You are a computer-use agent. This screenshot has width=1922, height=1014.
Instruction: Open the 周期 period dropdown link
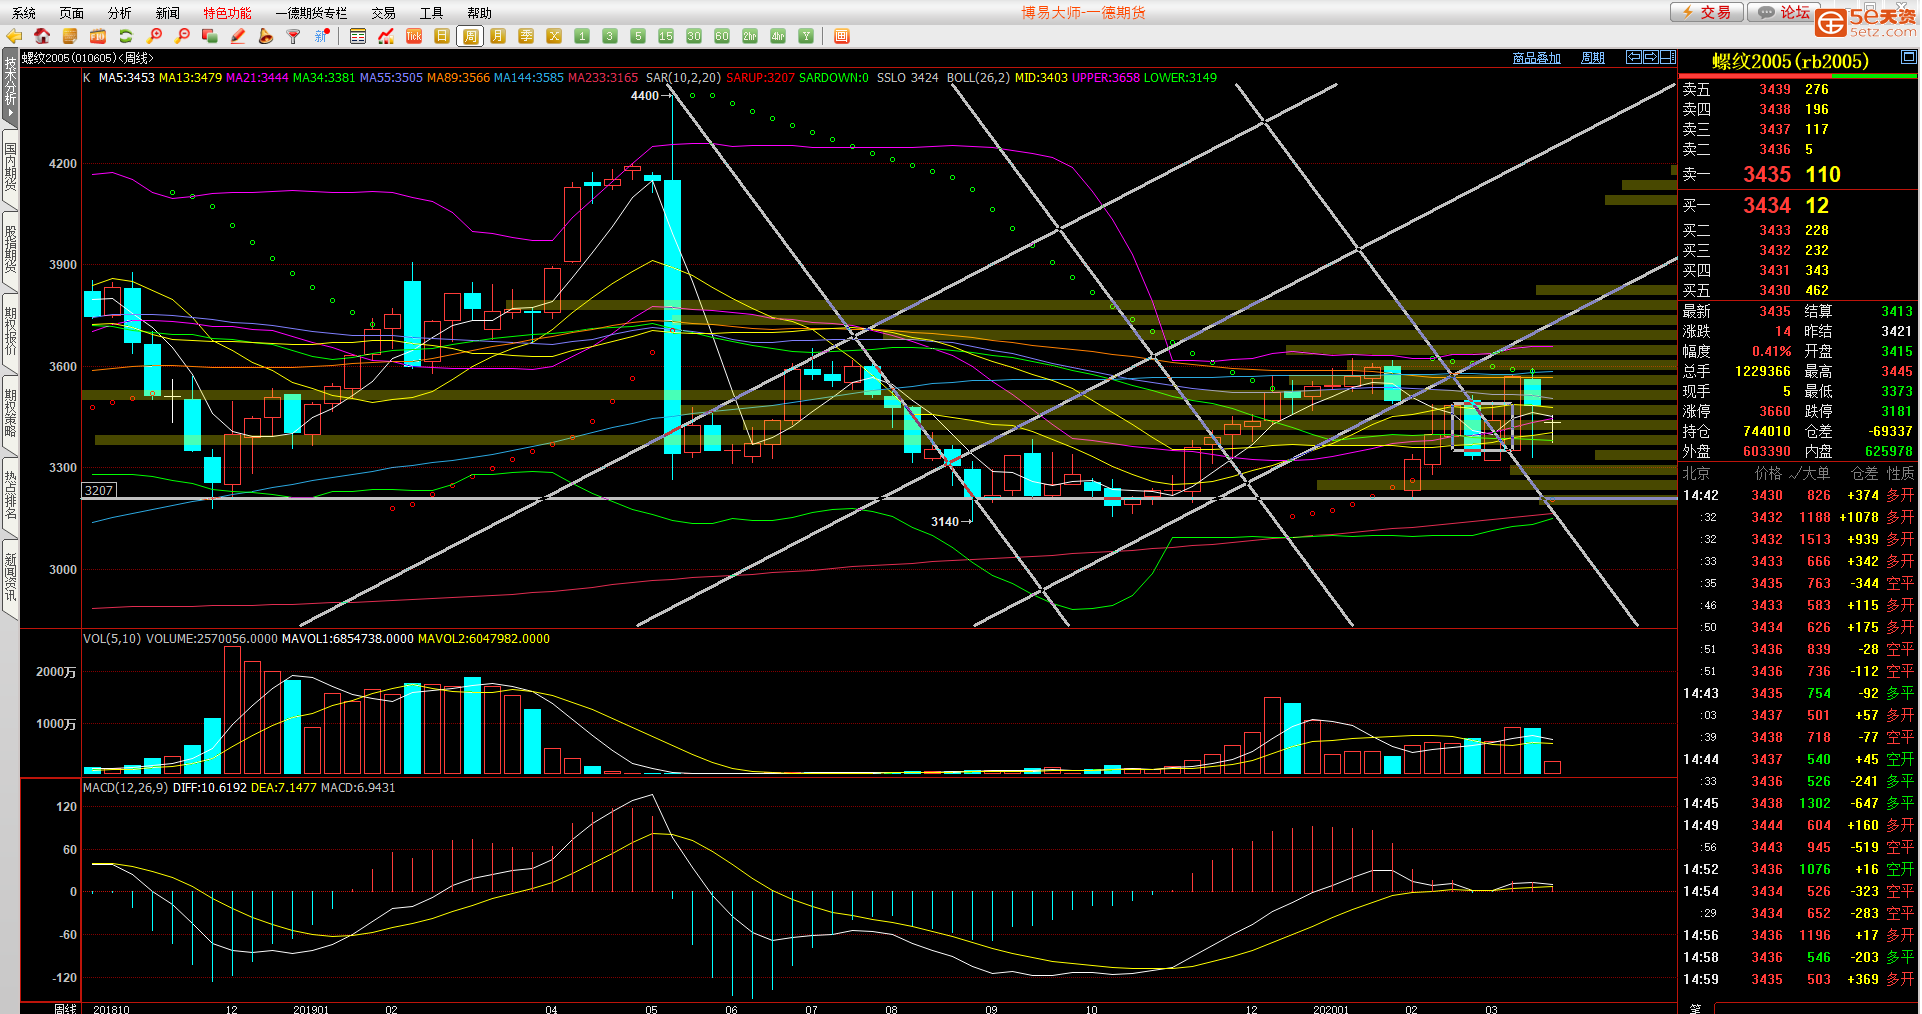1592,58
